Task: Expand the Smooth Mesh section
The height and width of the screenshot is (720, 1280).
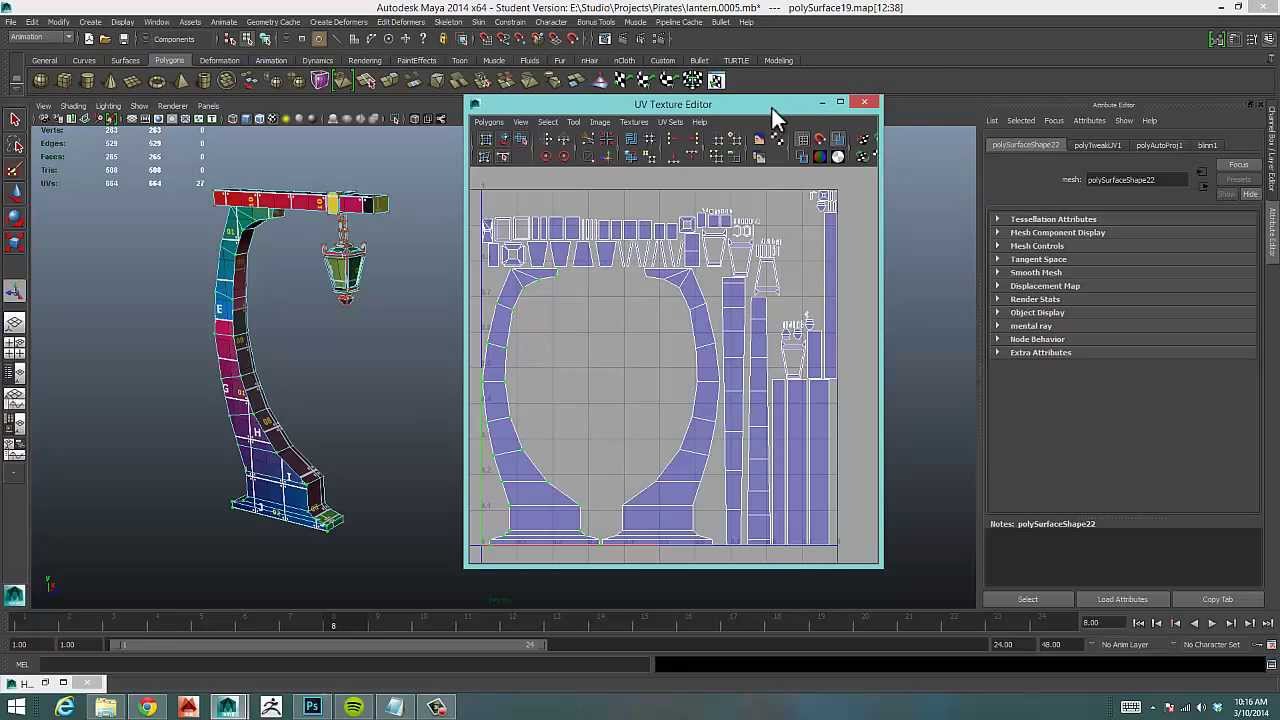Action: tap(1035, 272)
